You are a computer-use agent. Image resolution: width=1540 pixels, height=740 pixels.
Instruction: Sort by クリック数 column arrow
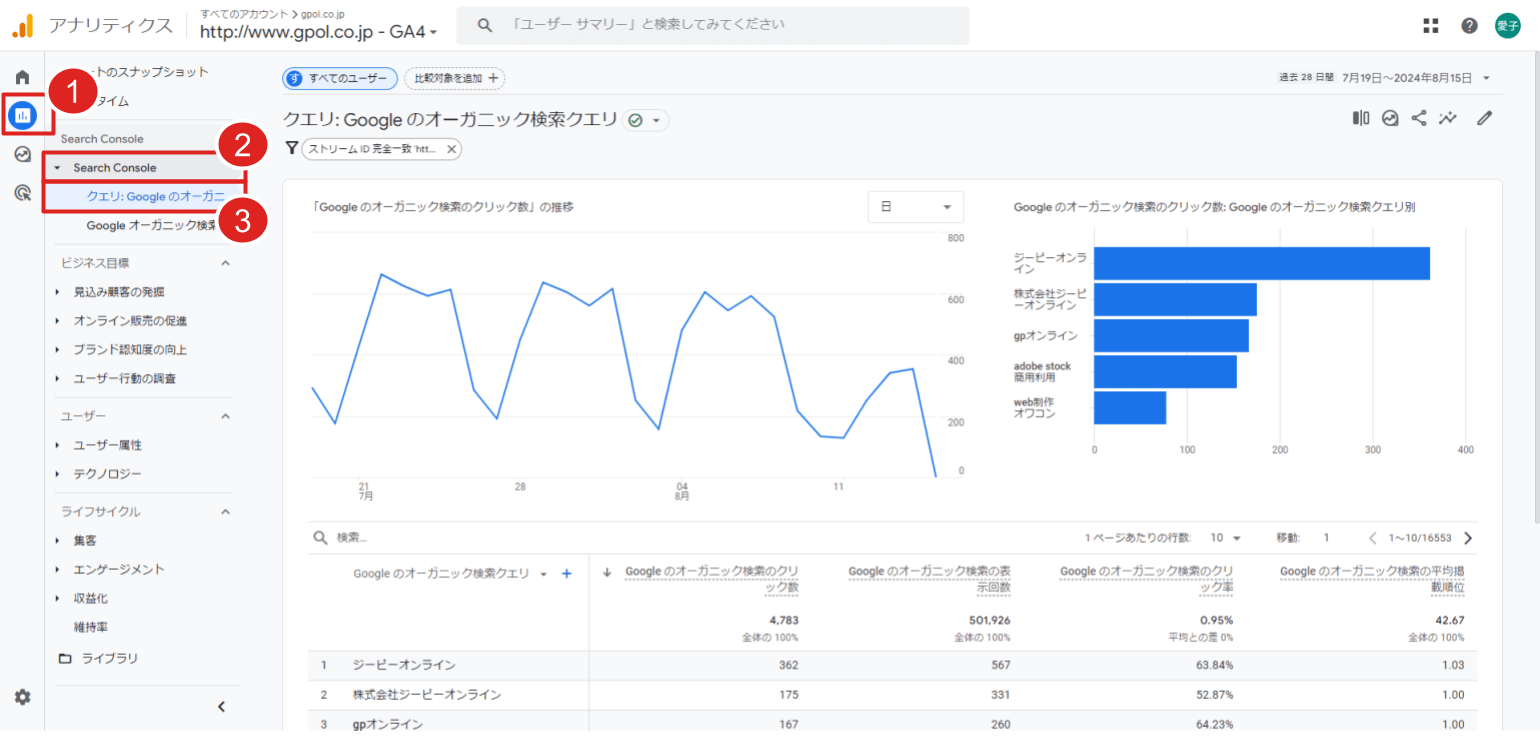[607, 573]
